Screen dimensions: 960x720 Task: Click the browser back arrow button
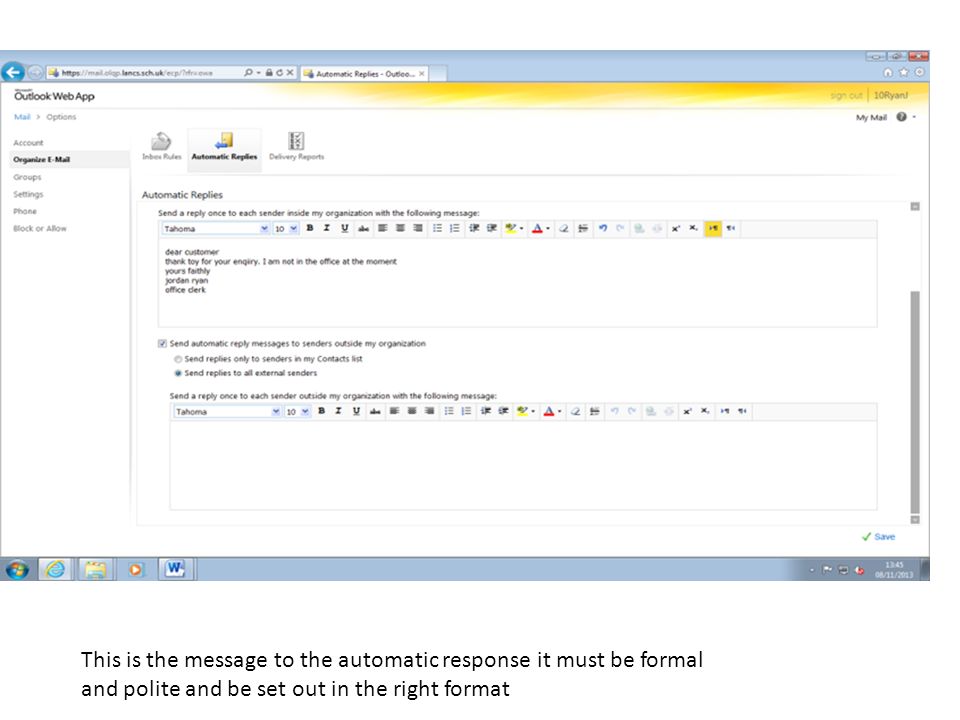[13, 72]
